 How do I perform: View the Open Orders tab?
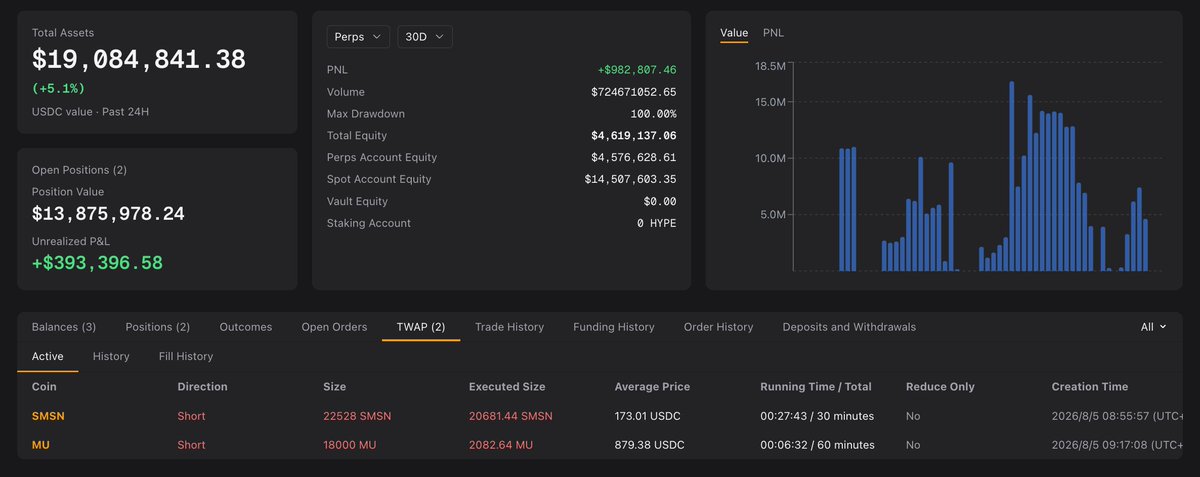tap(334, 327)
